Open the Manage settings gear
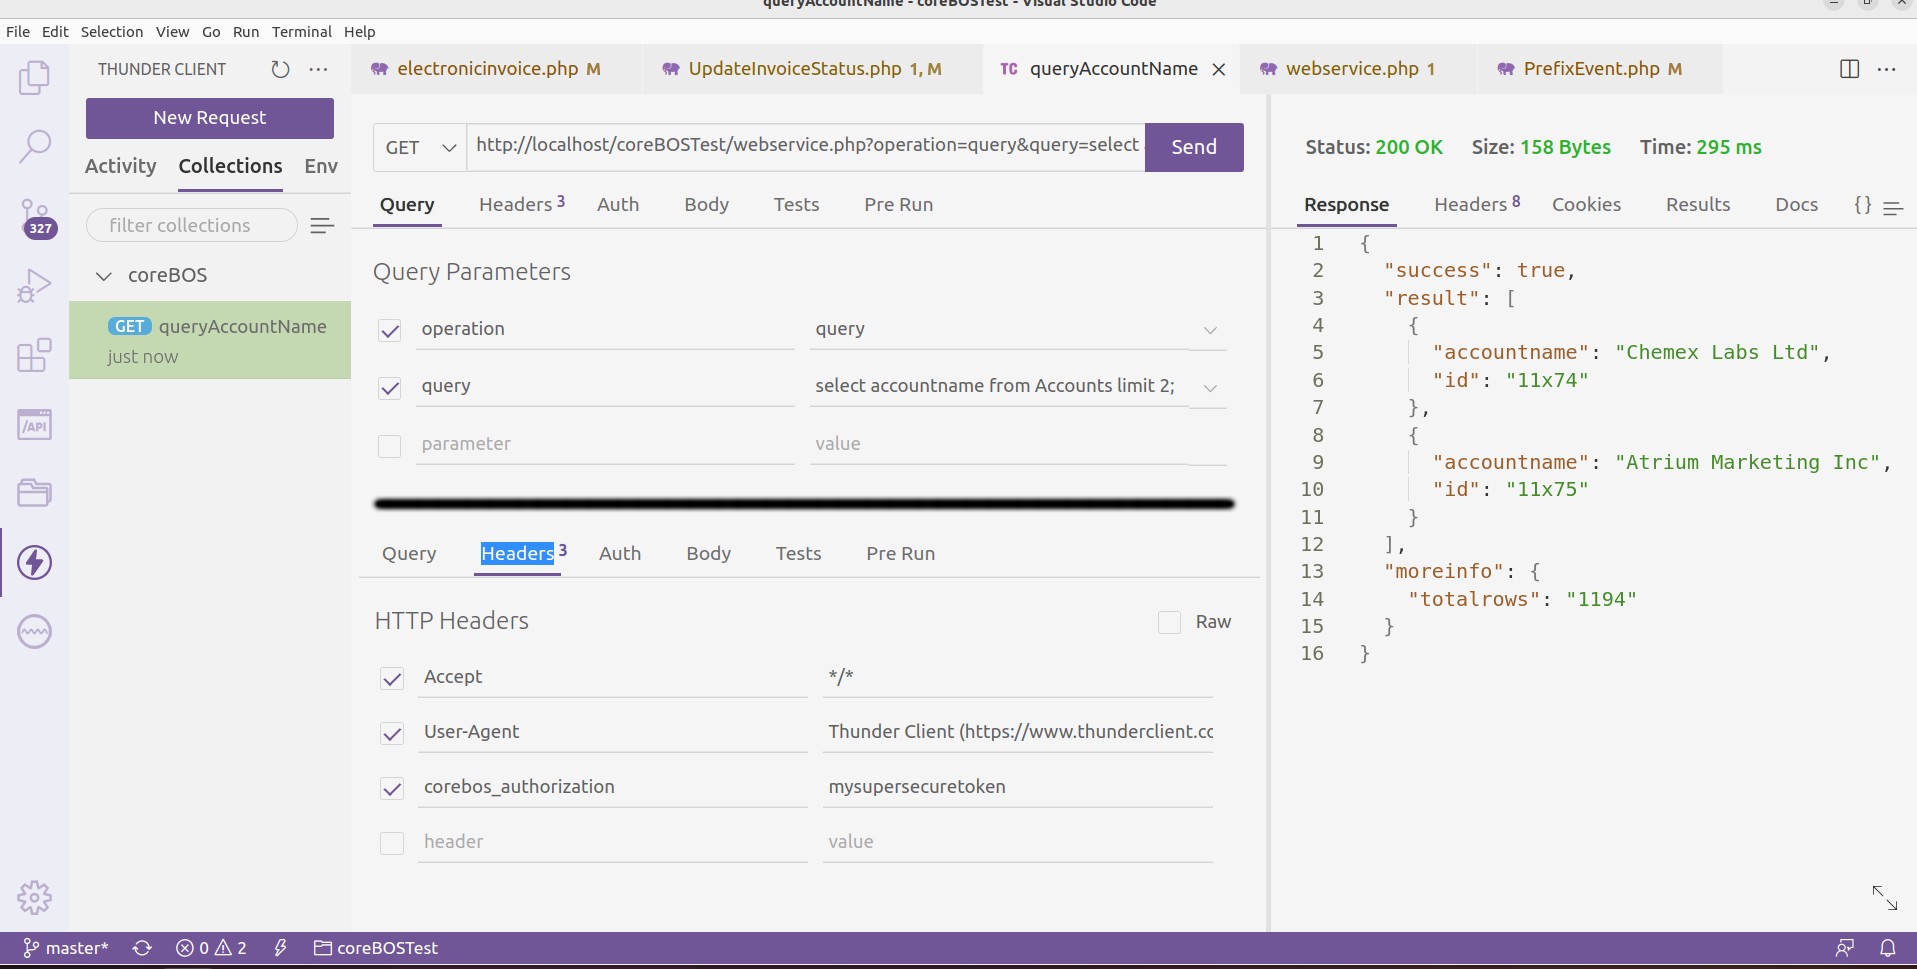Viewport: 1917px width, 969px height. [x=35, y=897]
